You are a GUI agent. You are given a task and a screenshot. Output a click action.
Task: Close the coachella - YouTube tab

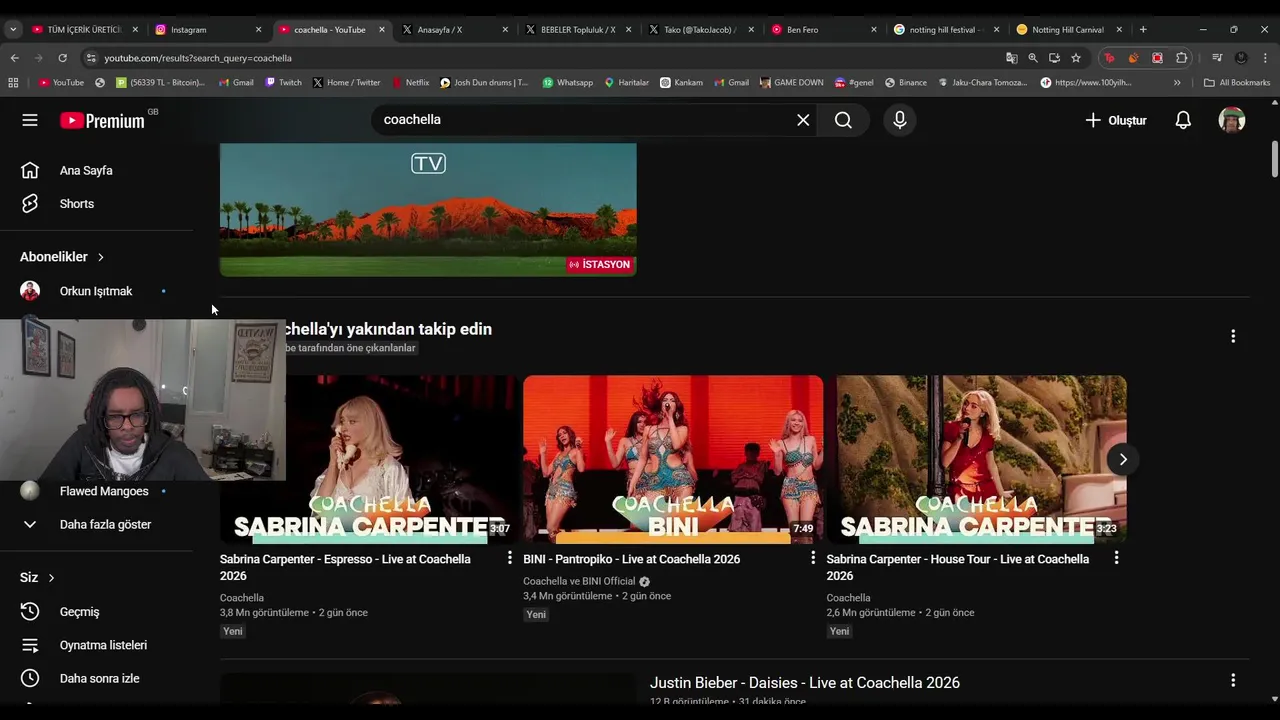pos(381,30)
